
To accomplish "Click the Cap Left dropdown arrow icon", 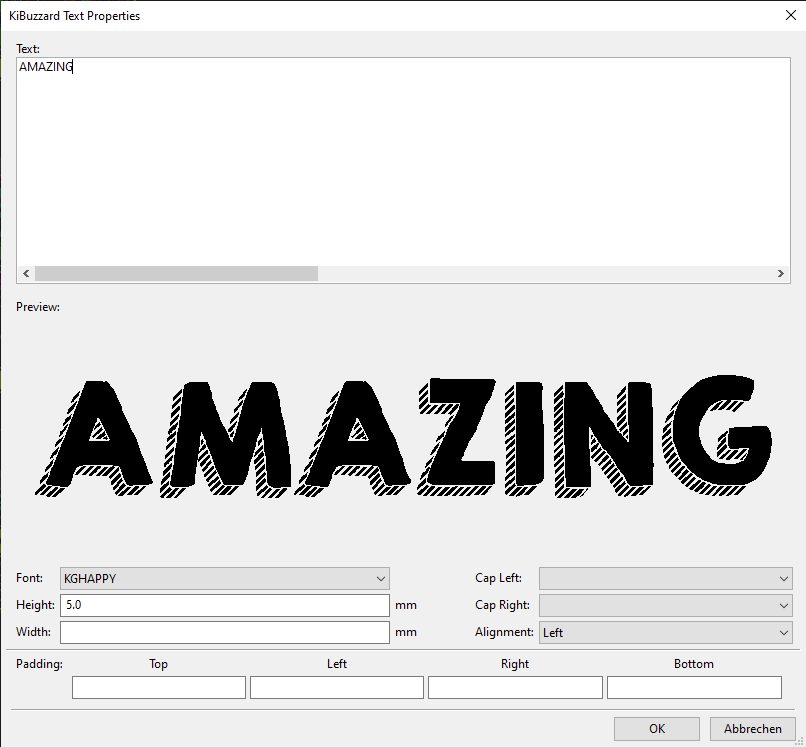I will pos(782,578).
